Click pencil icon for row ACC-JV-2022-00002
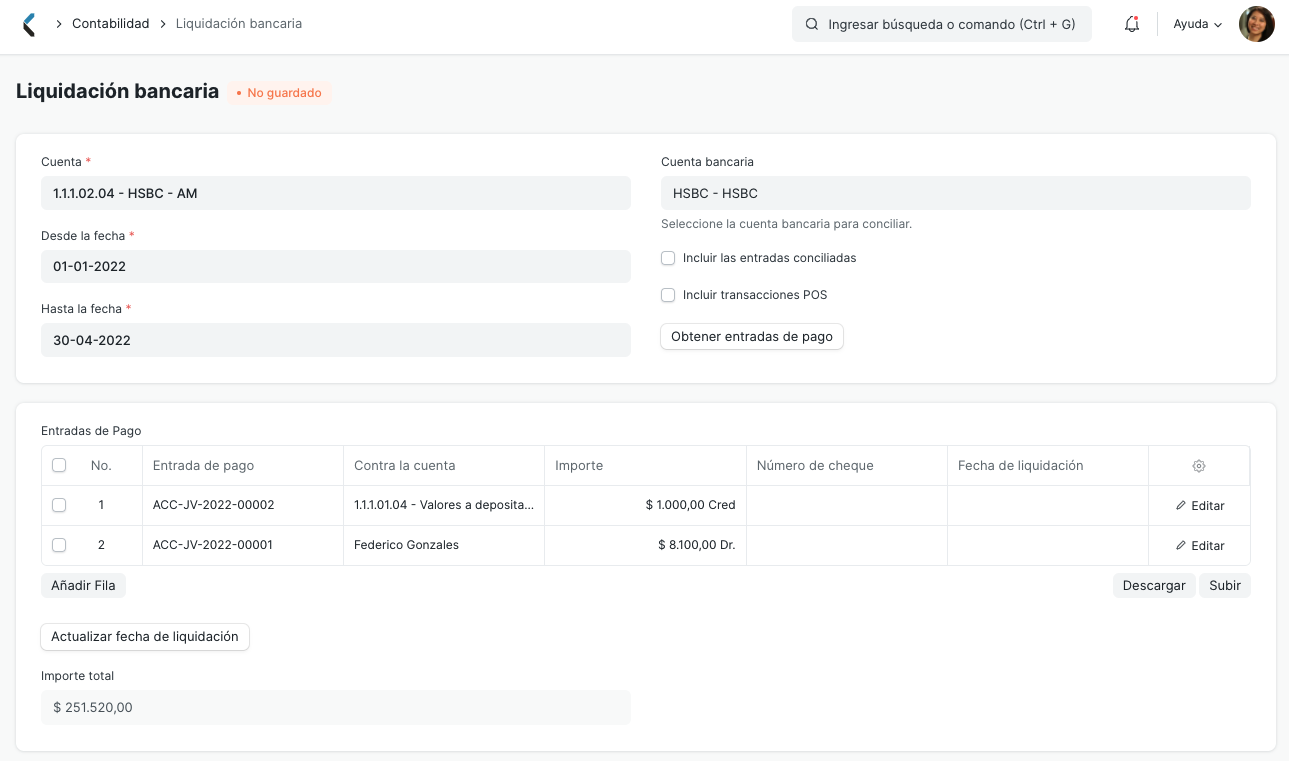This screenshot has width=1289, height=761. (x=1181, y=506)
